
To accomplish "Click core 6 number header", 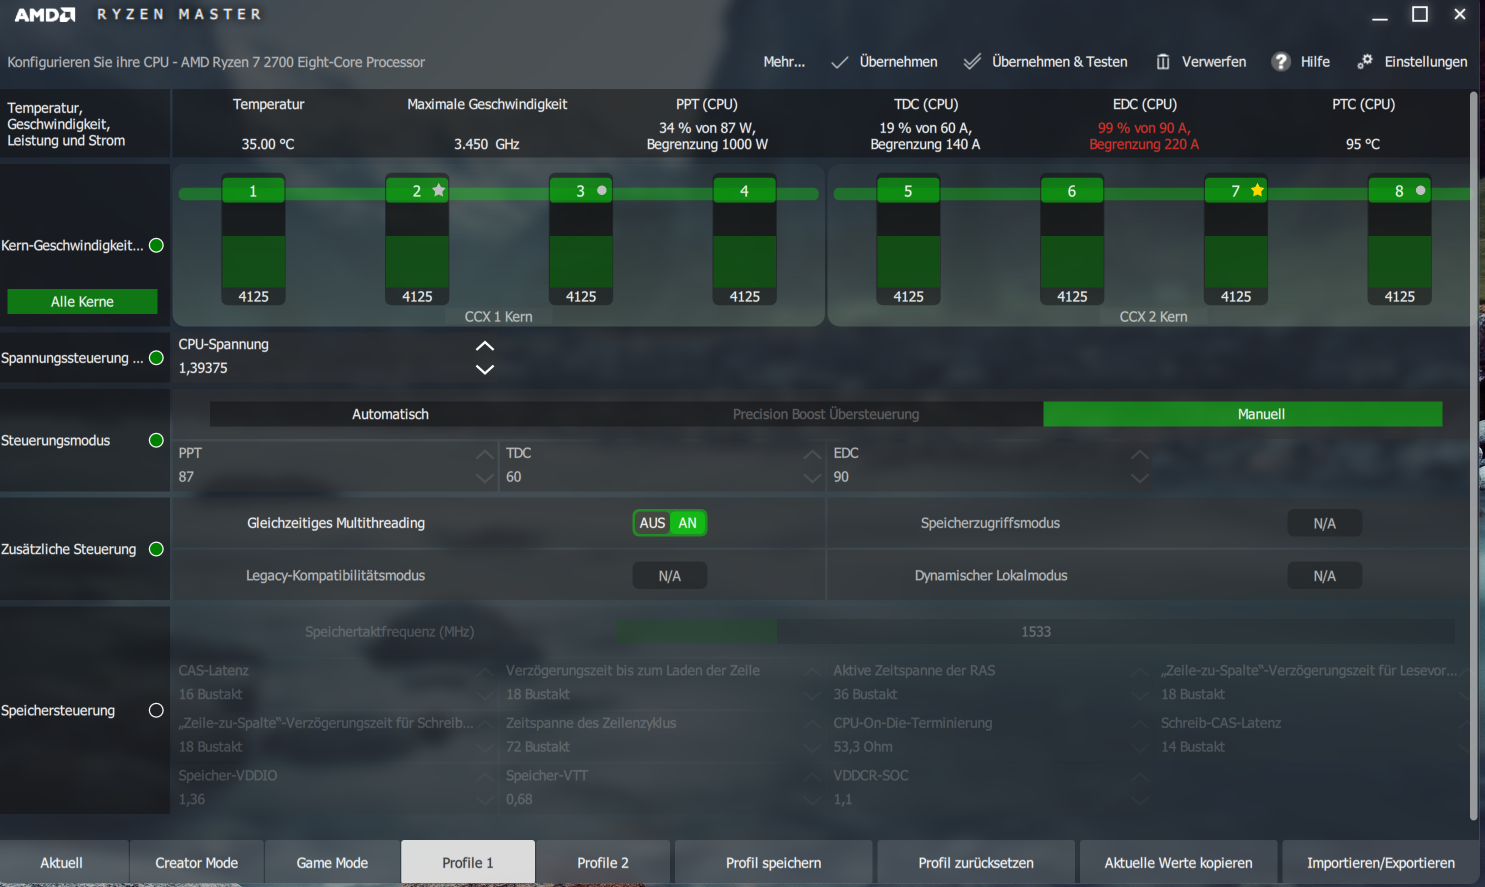I will pos(1072,191).
